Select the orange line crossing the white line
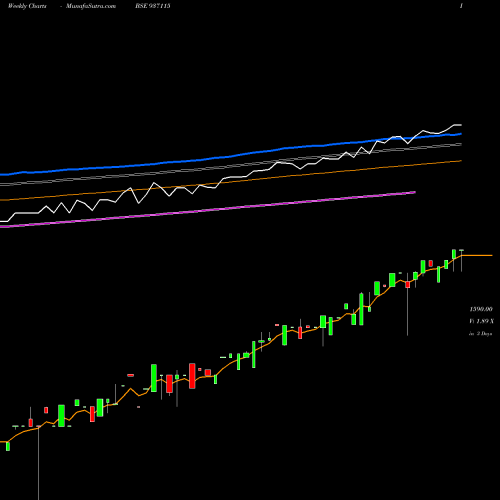Image resolution: width=500 pixels, height=500 pixels. click(x=230, y=181)
